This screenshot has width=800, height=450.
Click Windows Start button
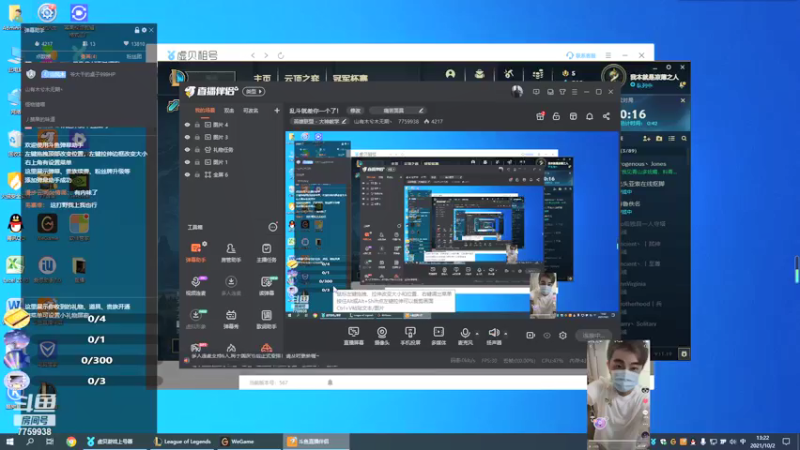[10, 442]
